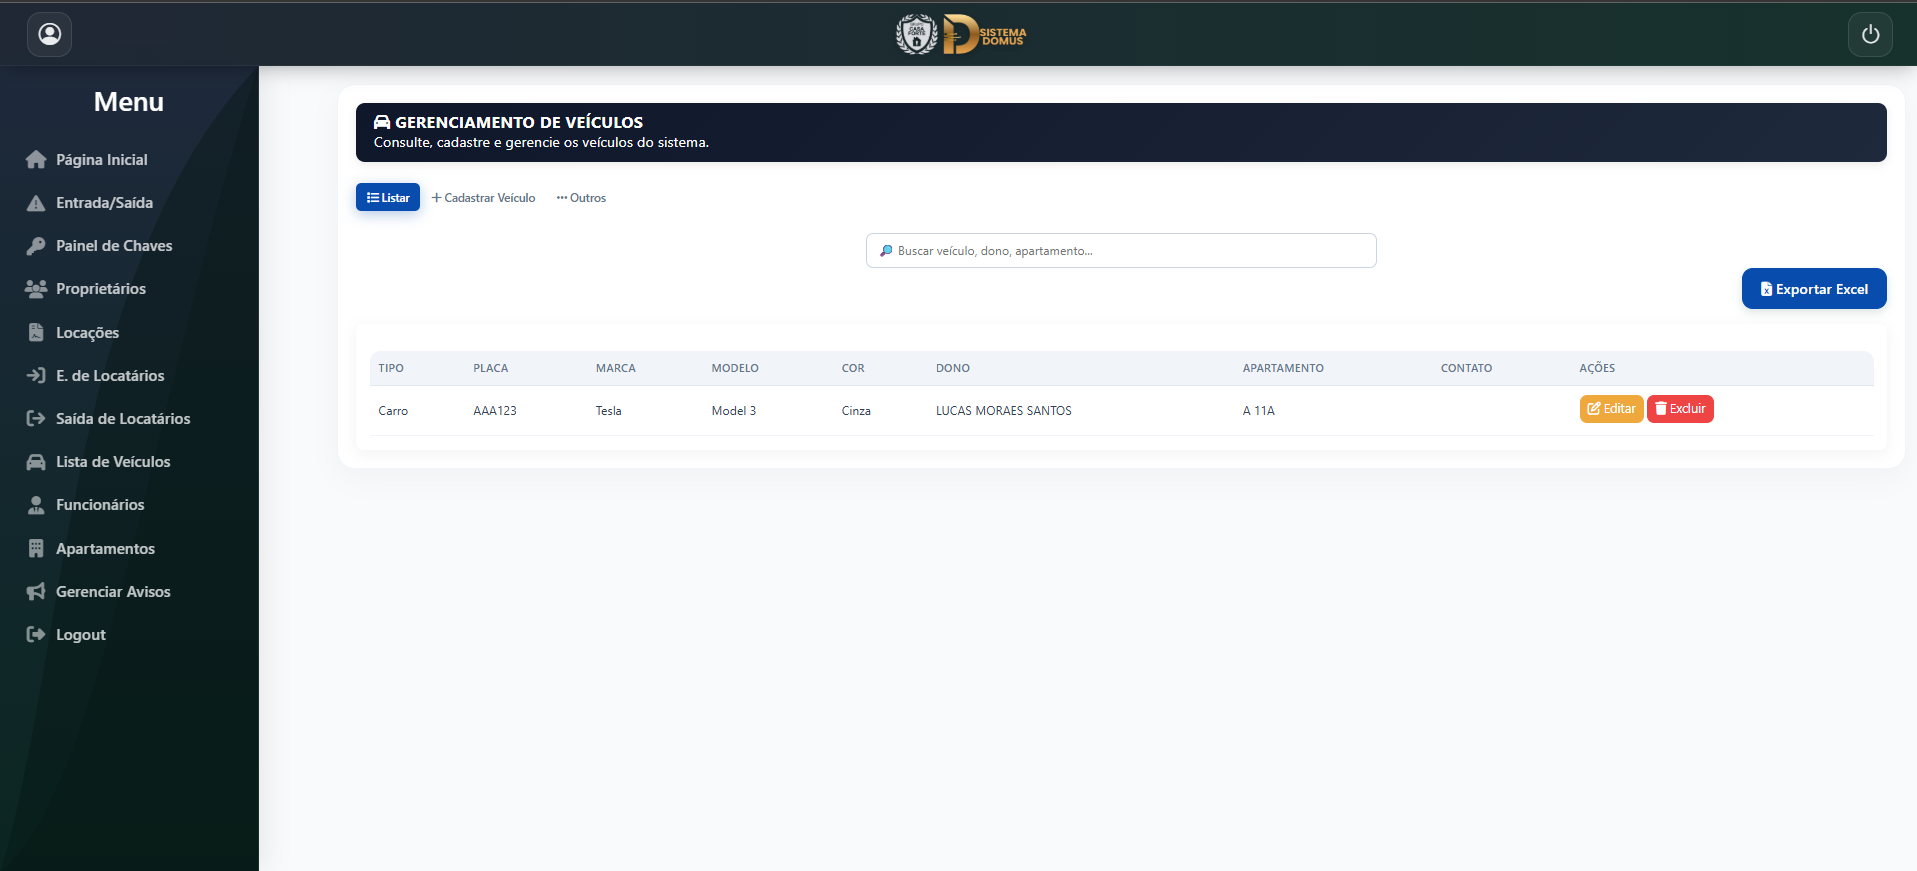The width and height of the screenshot is (1917, 871).
Task: Click the sign-out icon beside Logout
Action: pos(36,634)
